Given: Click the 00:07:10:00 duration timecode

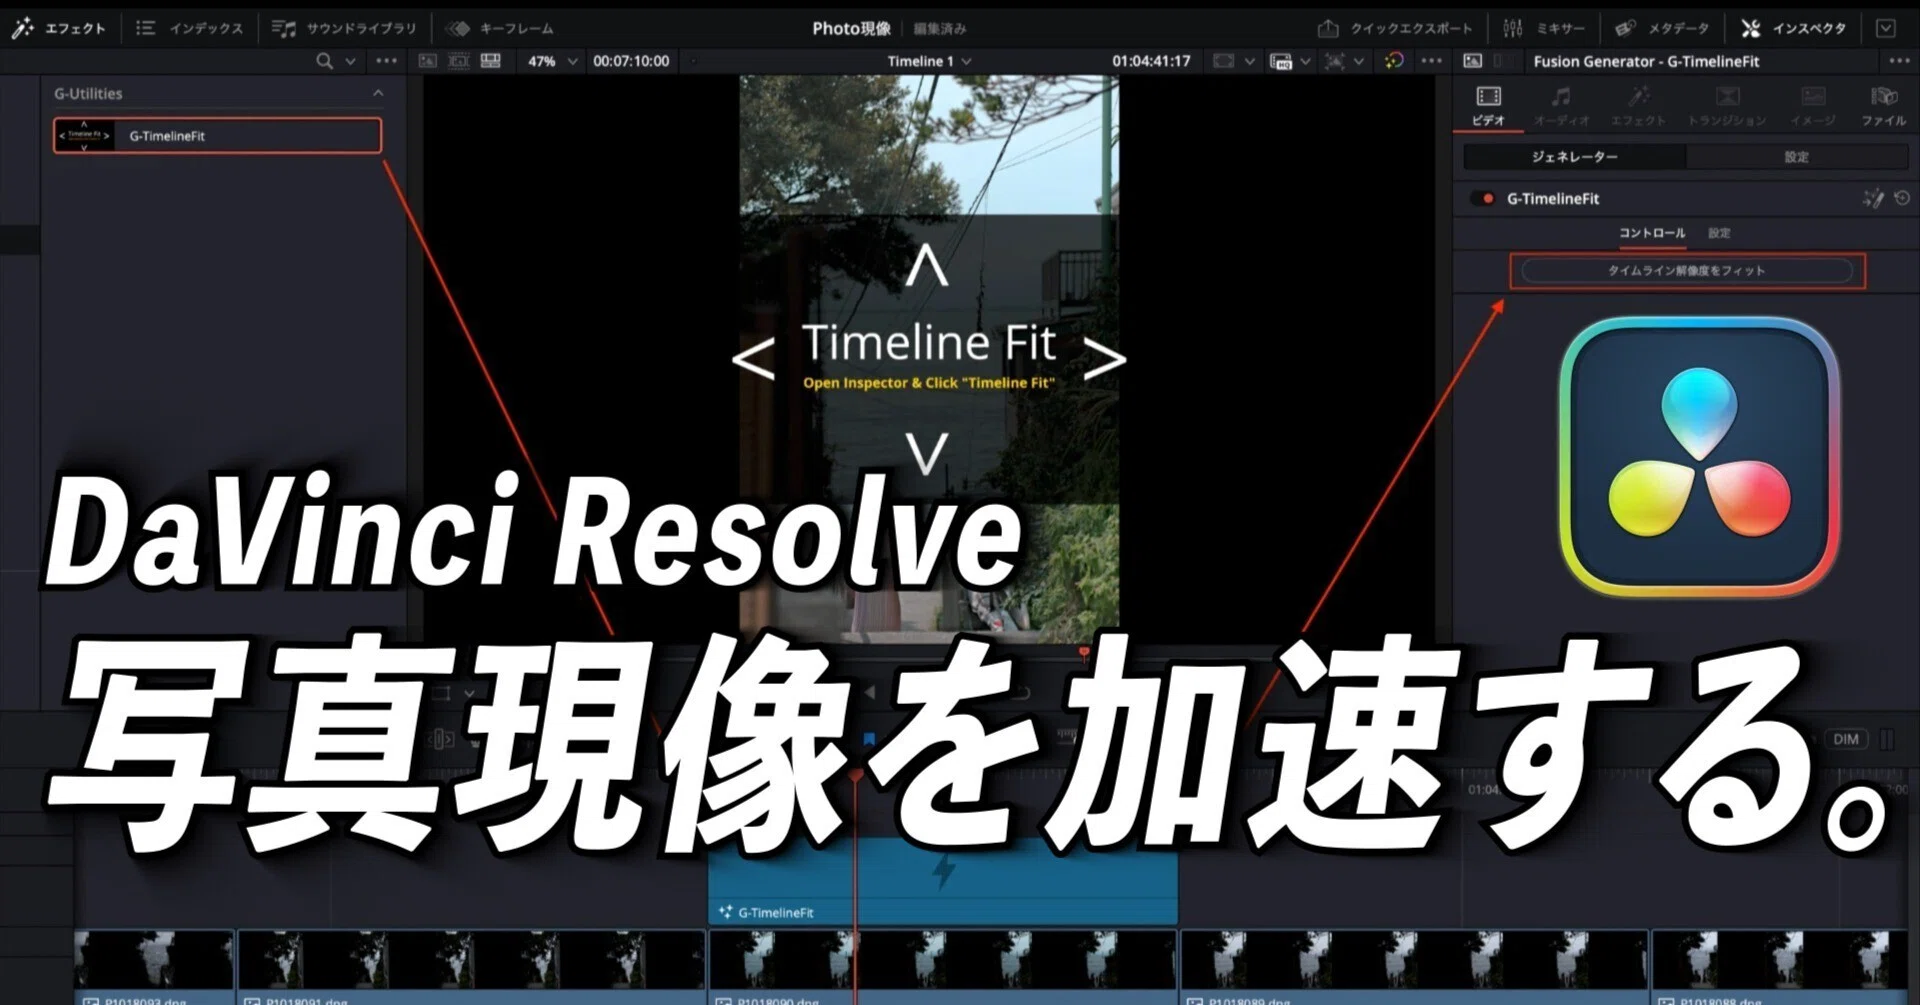Looking at the screenshot, I should pos(631,61).
